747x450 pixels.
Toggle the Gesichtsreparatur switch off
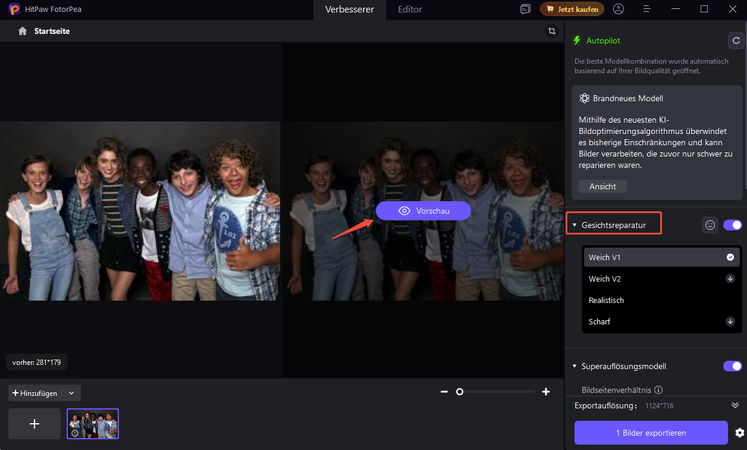pos(732,225)
